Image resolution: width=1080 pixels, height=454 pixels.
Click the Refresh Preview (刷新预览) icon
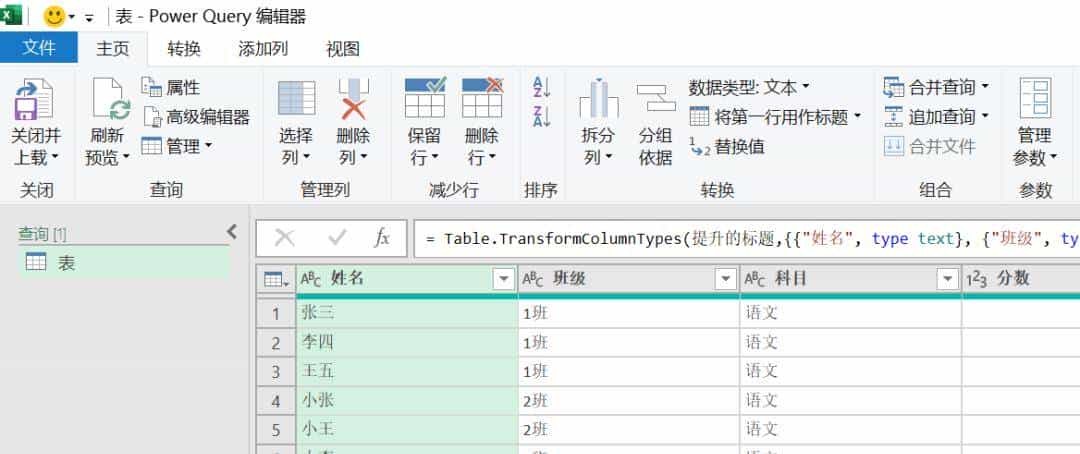pyautogui.click(x=111, y=99)
